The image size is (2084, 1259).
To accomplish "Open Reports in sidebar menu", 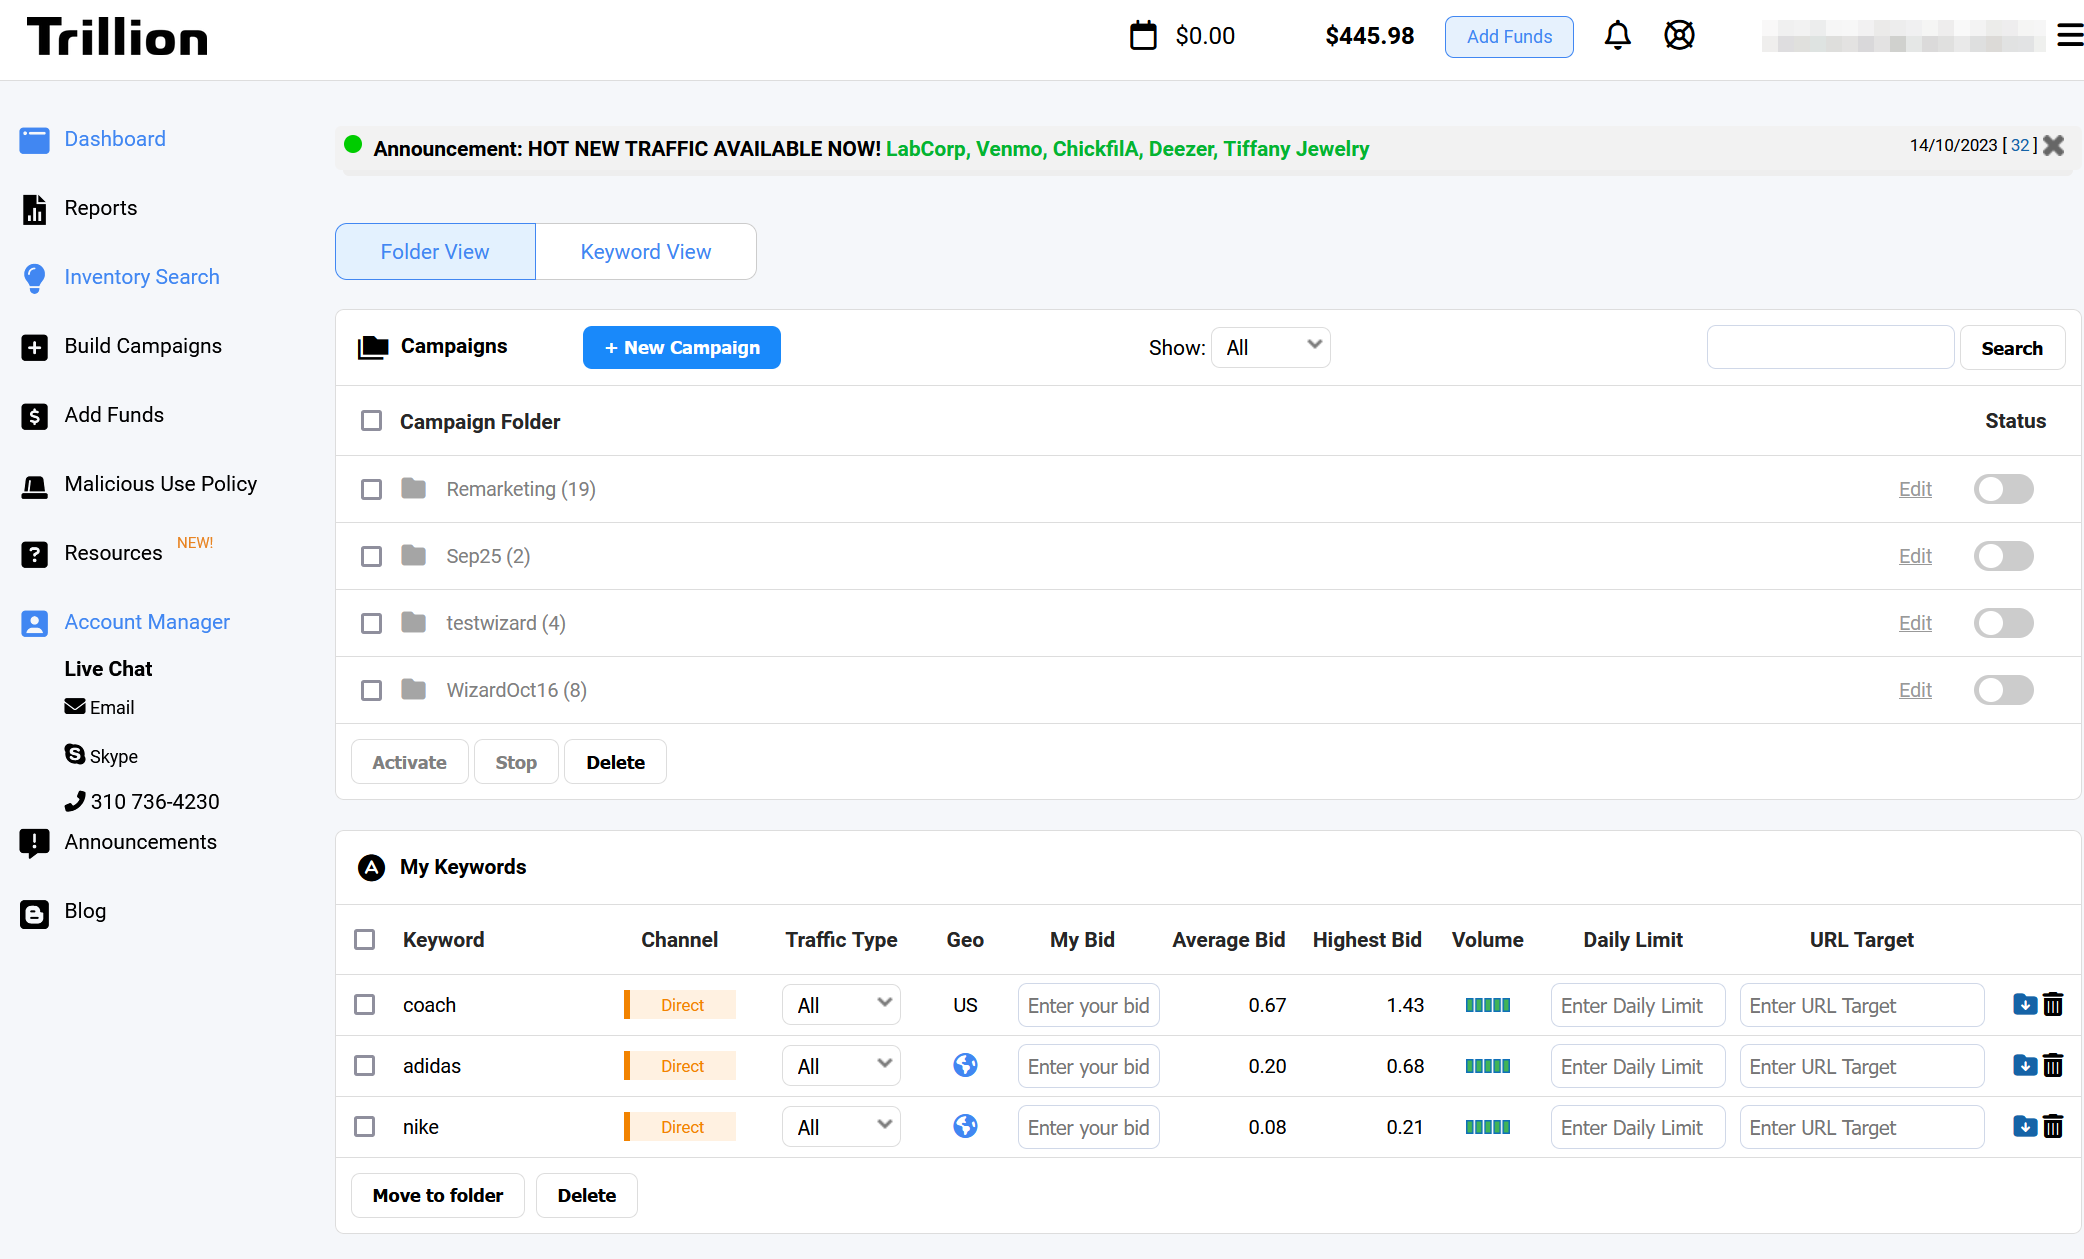I will (100, 208).
